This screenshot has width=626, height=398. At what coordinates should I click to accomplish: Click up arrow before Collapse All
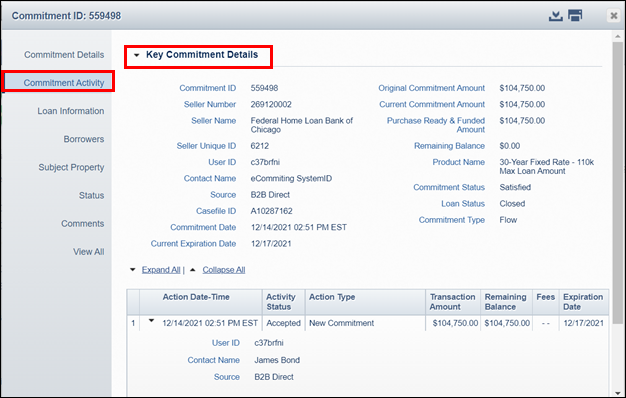[192, 270]
